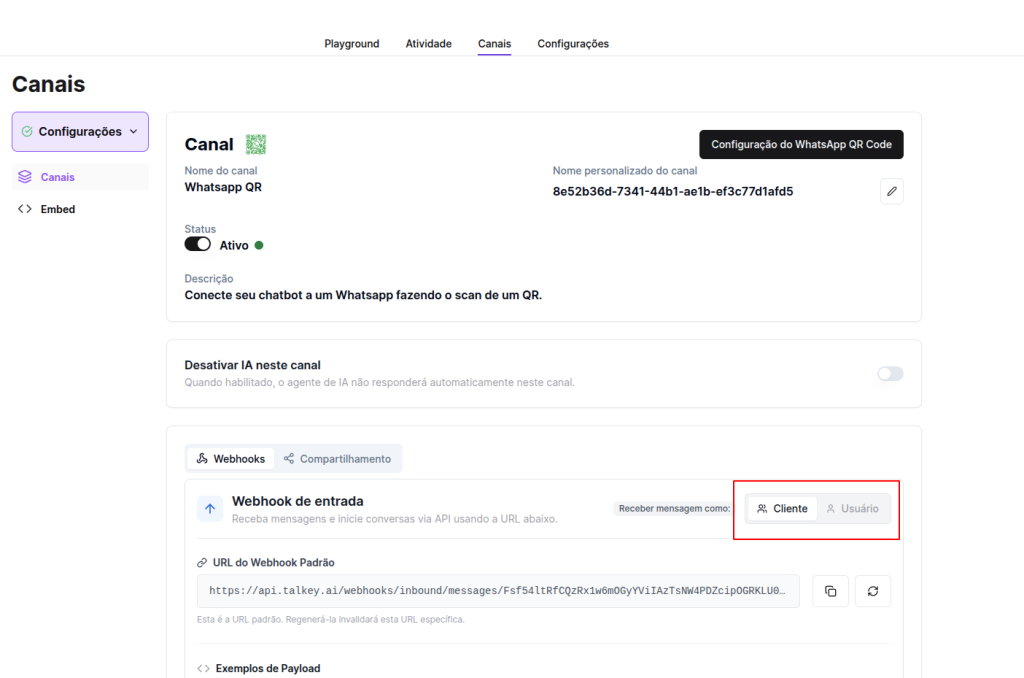Viewport: 1024px width, 678px height.
Task: Open the Playground top tab
Action: pos(352,44)
